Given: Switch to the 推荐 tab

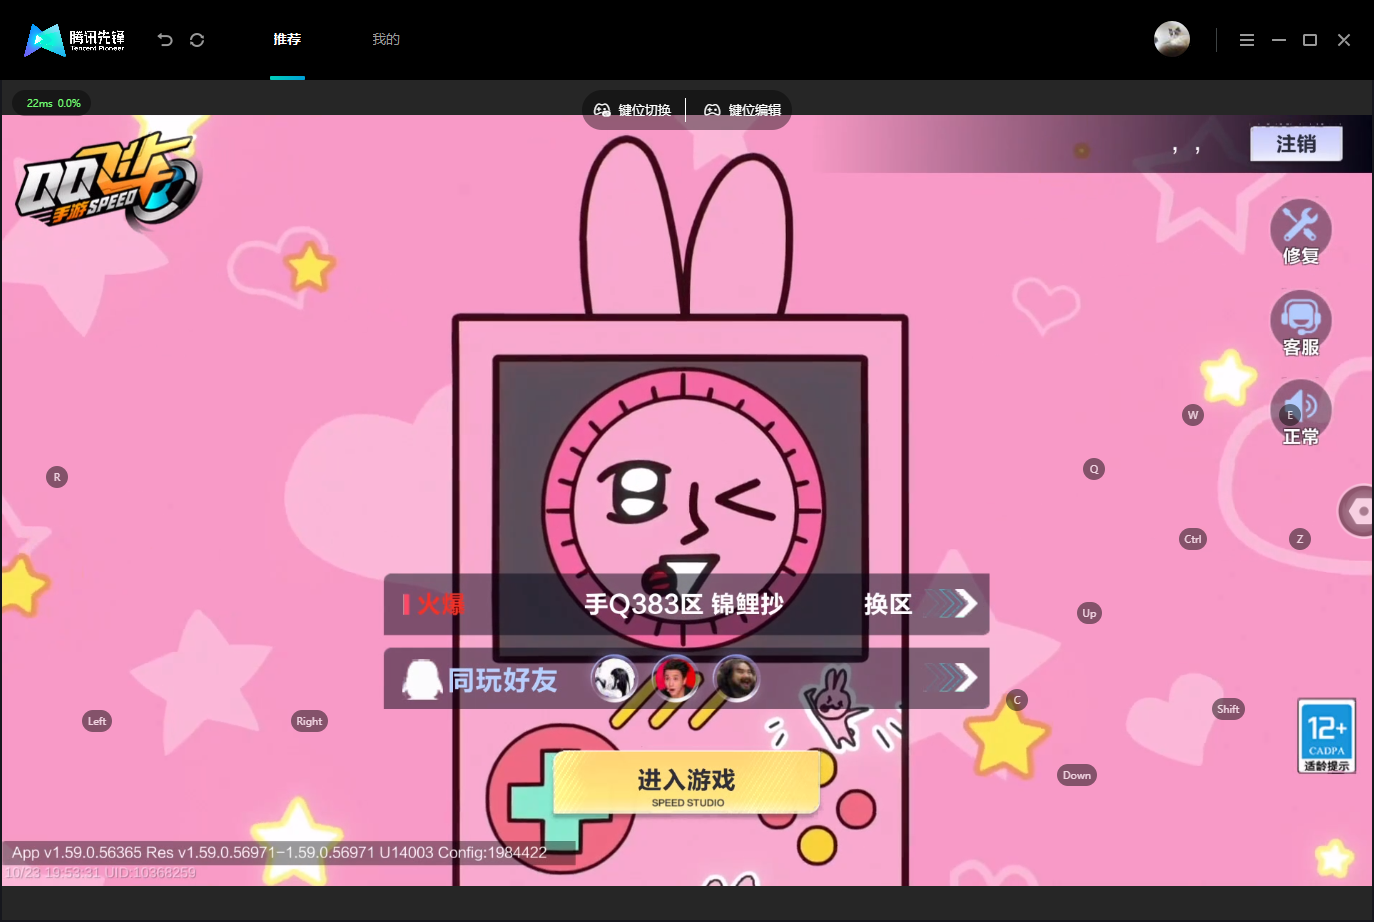Looking at the screenshot, I should (287, 39).
